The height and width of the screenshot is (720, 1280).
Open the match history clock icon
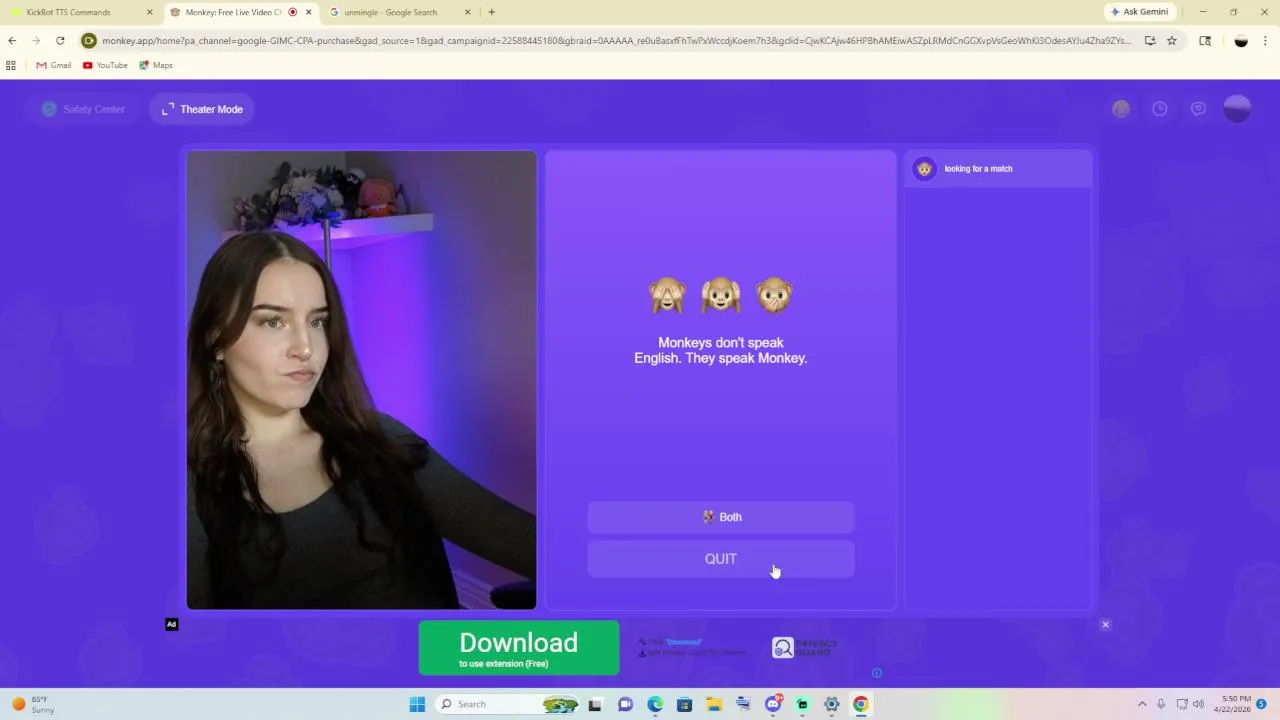click(x=1159, y=109)
